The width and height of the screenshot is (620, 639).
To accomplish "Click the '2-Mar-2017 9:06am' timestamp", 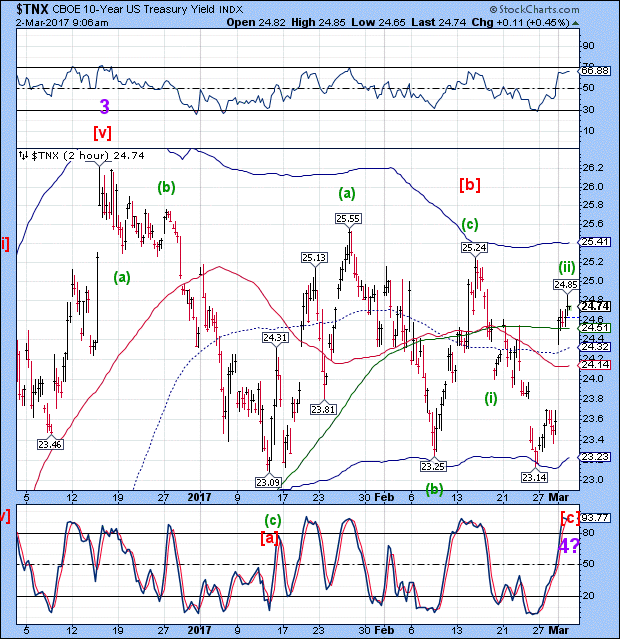I will [x=62, y=23].
